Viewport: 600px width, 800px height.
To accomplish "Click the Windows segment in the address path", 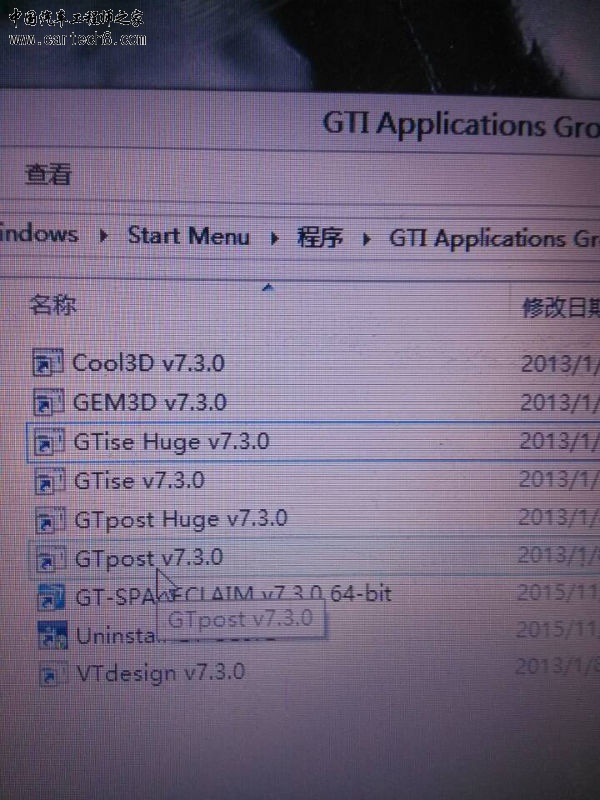I will (x=39, y=234).
